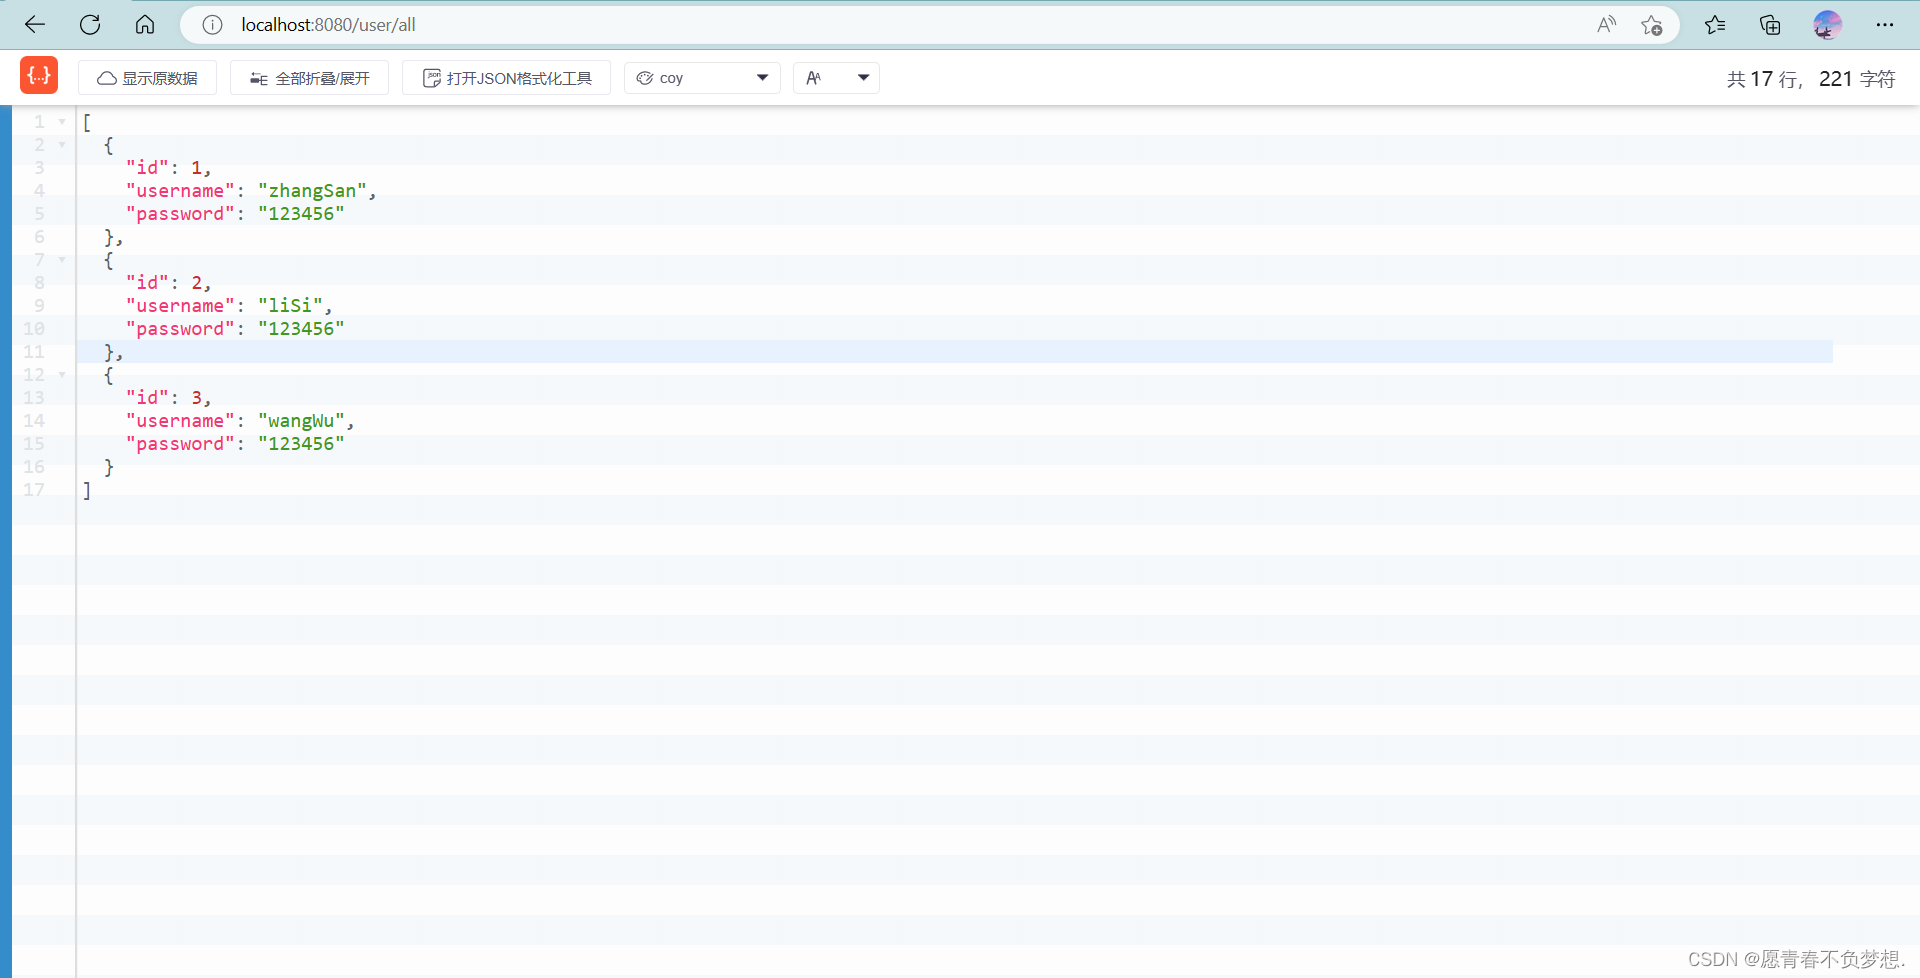Image resolution: width=1920 pixels, height=978 pixels.
Task: Click the password value on line 10
Action: click(x=301, y=329)
